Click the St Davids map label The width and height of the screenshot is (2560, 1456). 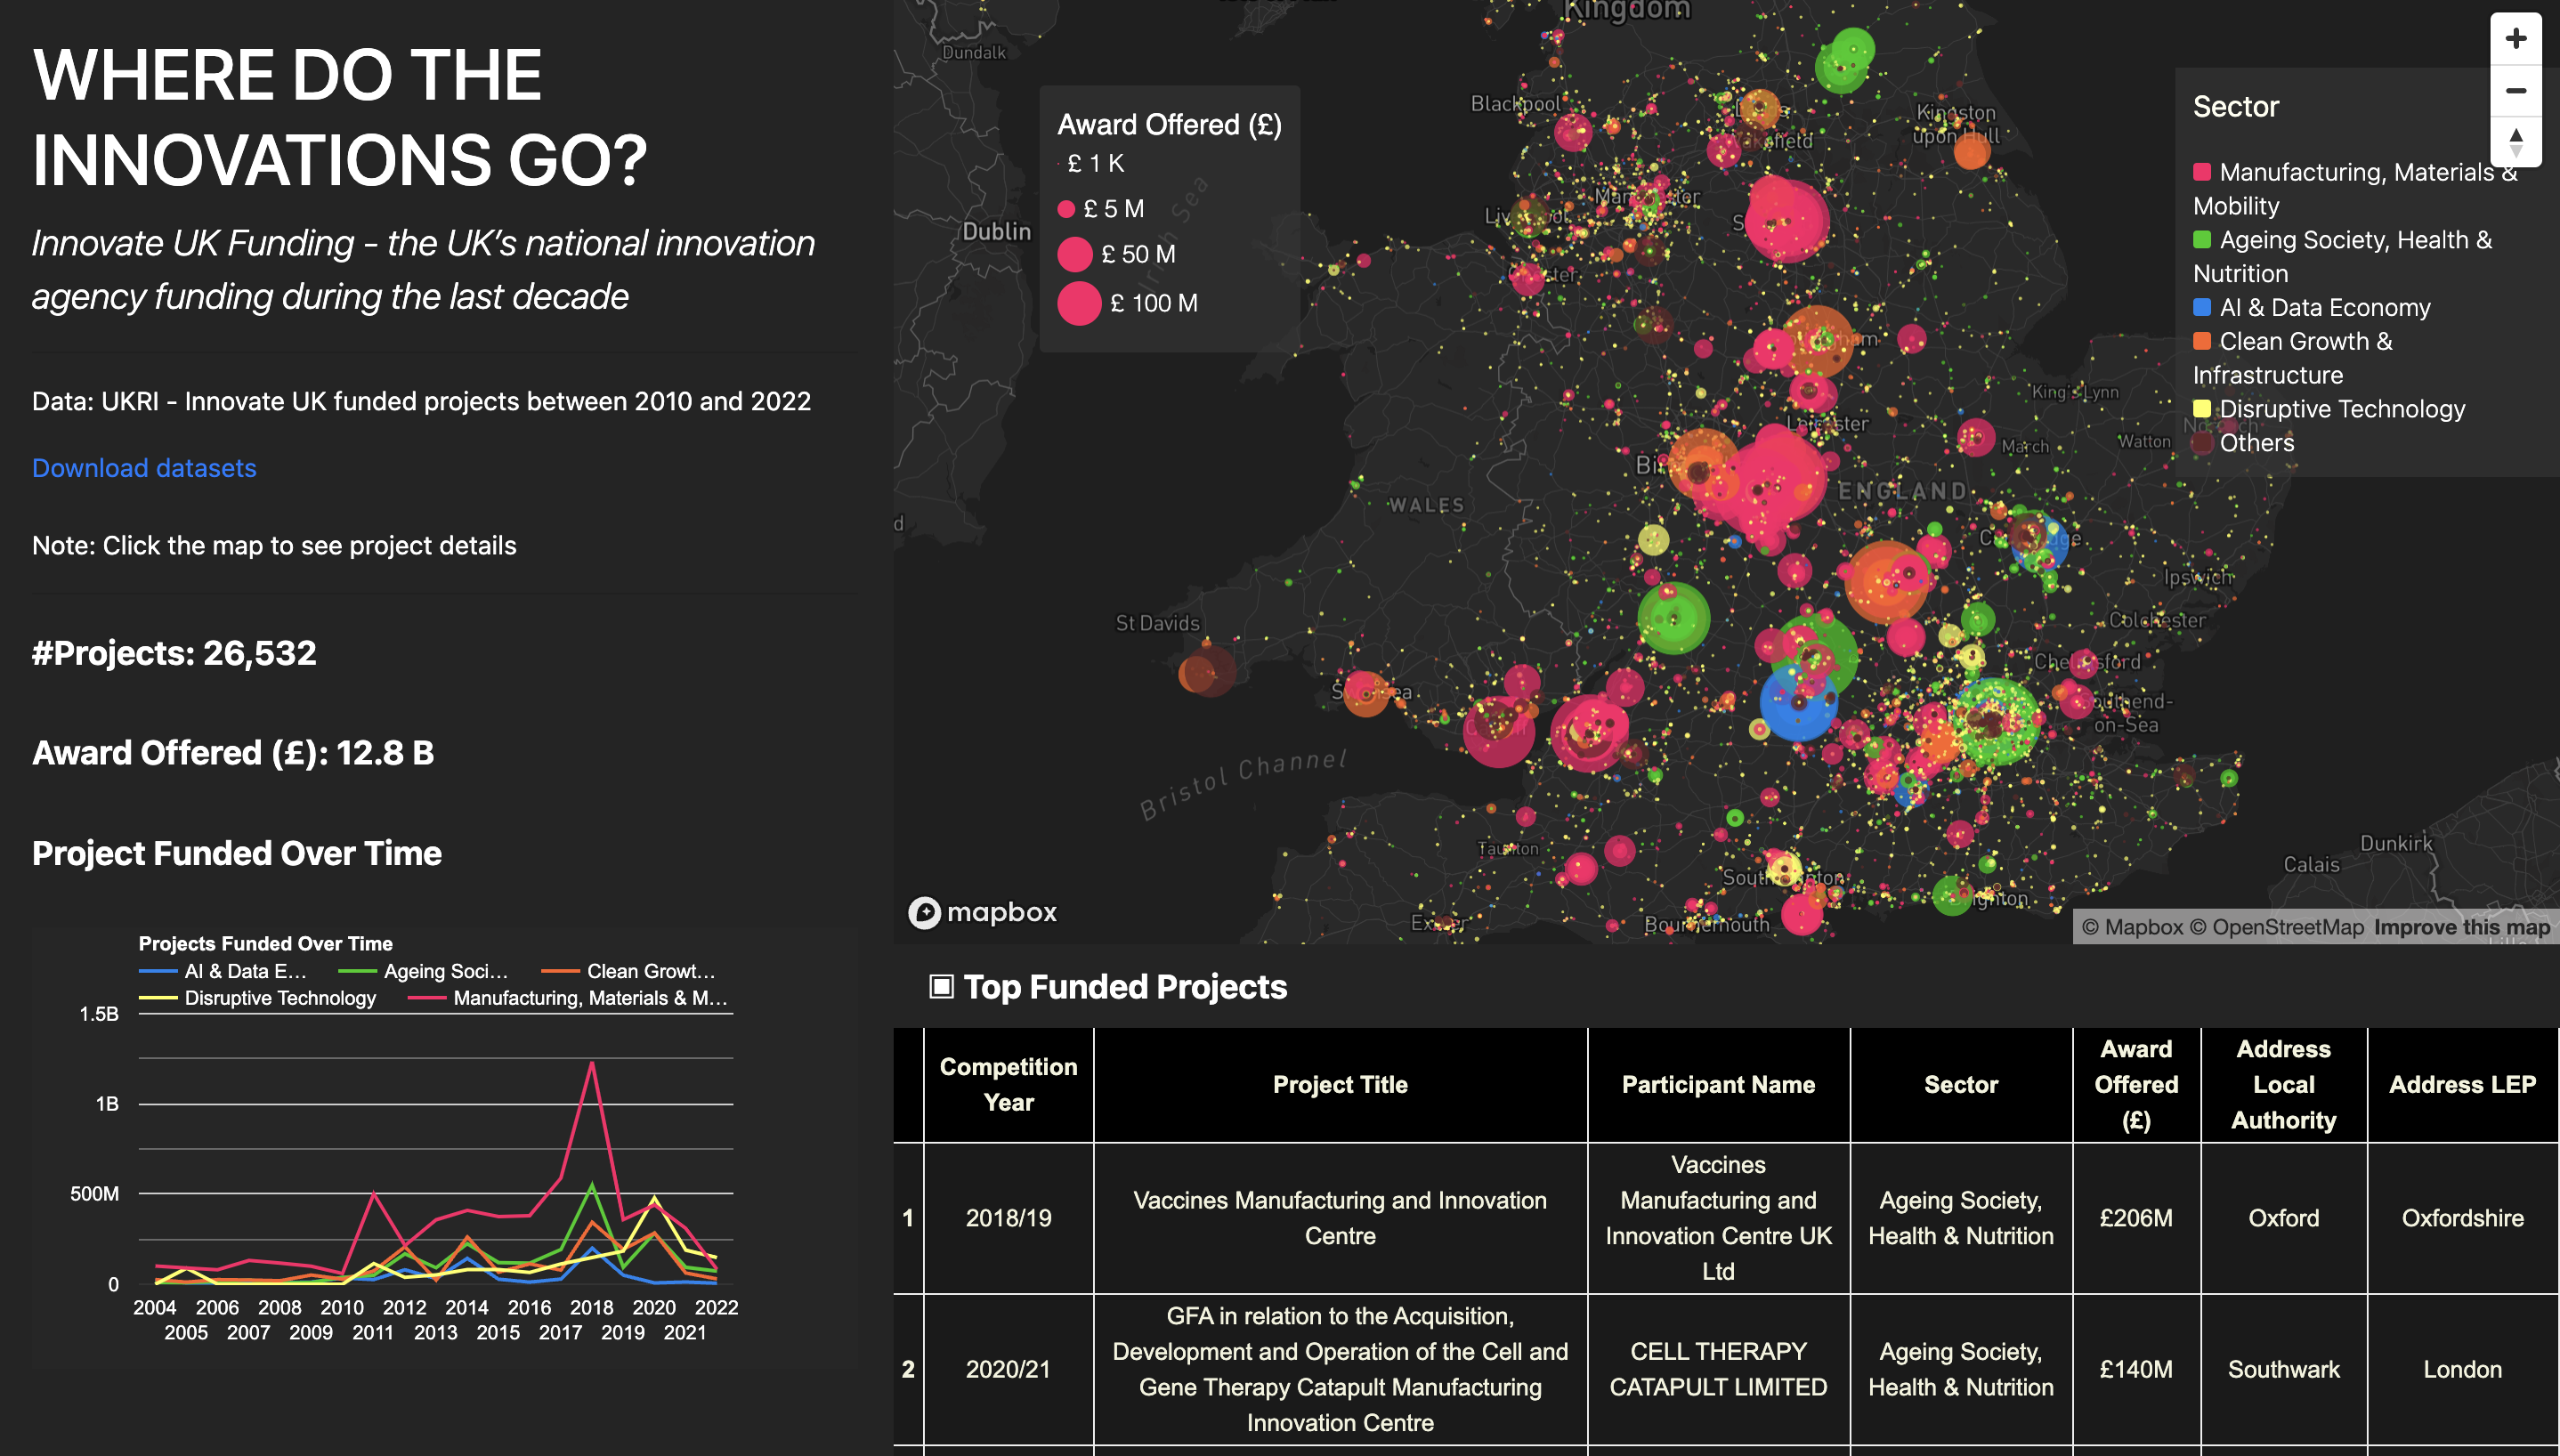pos(1157,623)
